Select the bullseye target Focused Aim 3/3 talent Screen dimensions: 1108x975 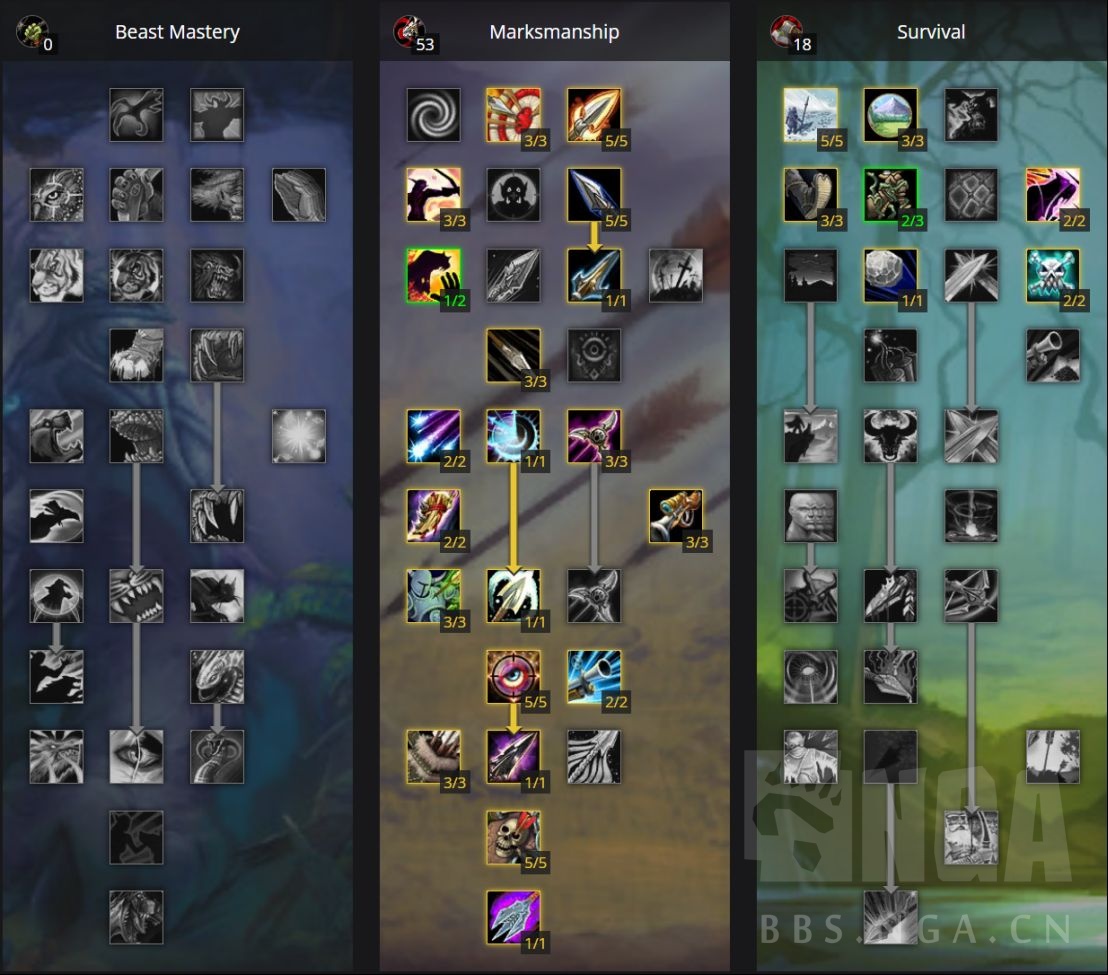(x=514, y=115)
